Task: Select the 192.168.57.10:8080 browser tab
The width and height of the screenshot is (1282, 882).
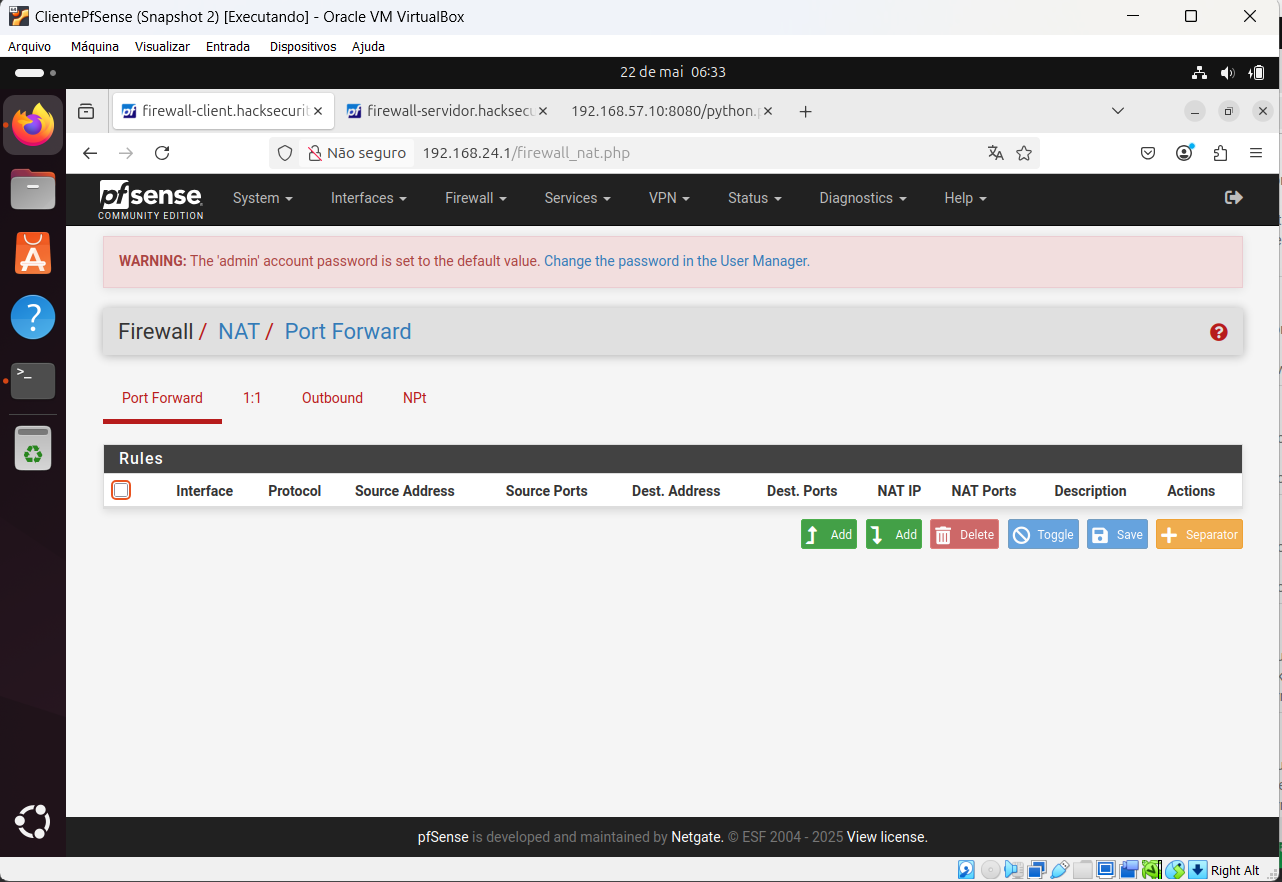Action: click(x=672, y=111)
